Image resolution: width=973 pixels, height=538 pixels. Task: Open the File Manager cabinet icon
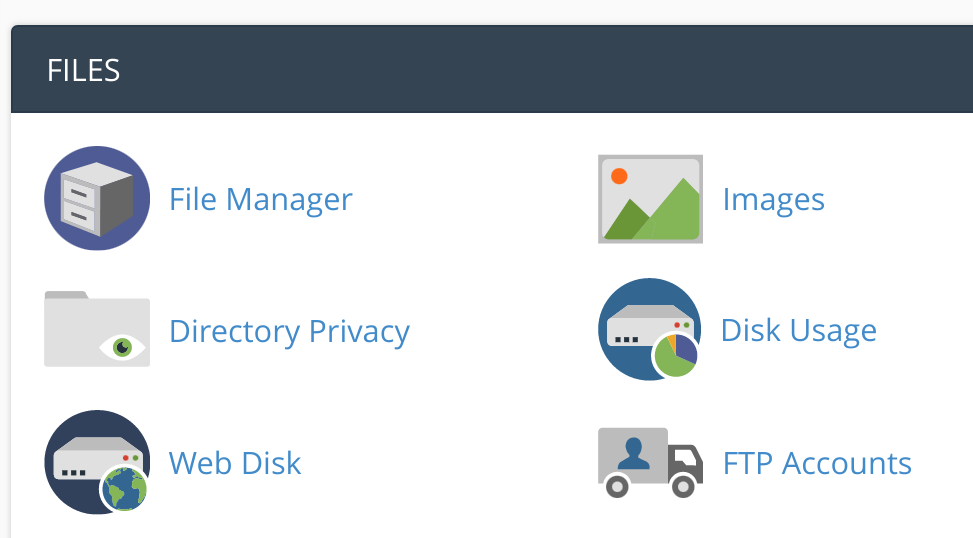coord(97,198)
